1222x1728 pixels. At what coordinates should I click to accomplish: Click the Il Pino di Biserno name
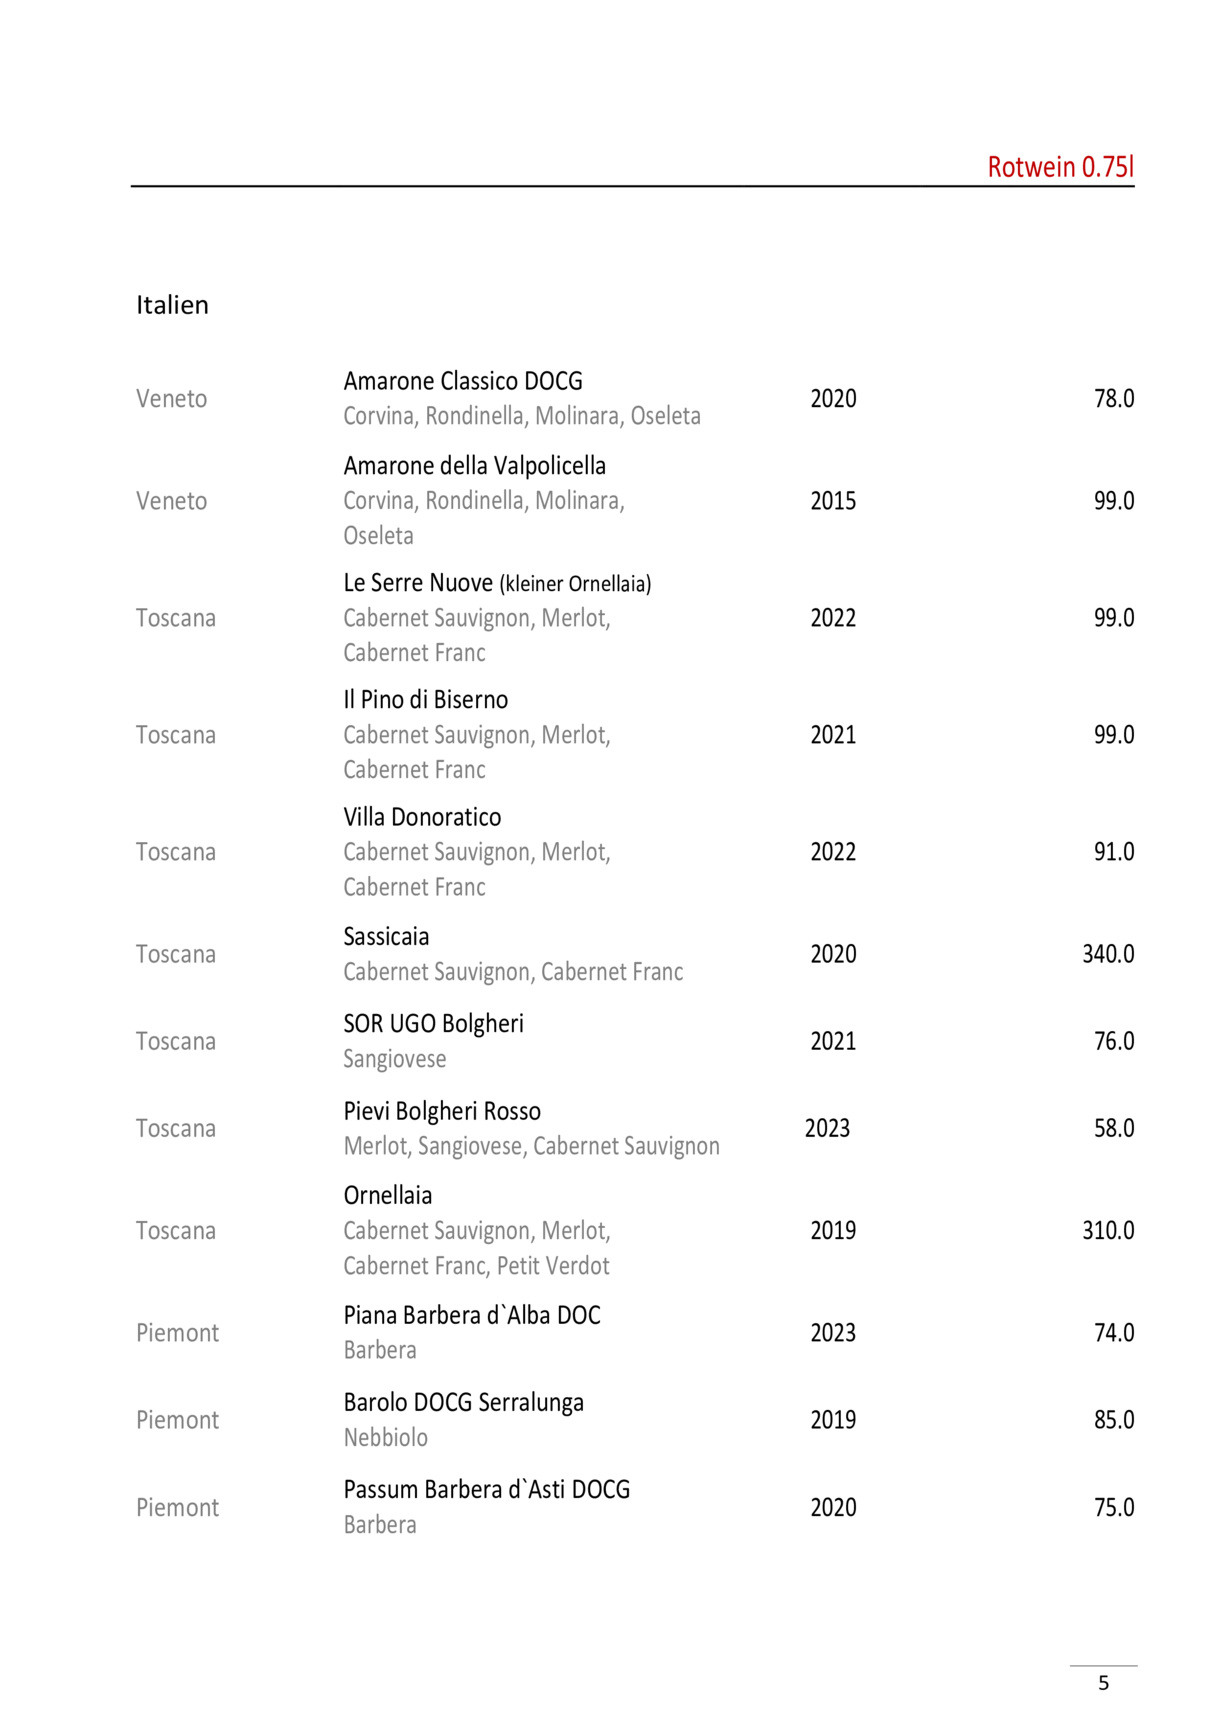click(x=425, y=700)
